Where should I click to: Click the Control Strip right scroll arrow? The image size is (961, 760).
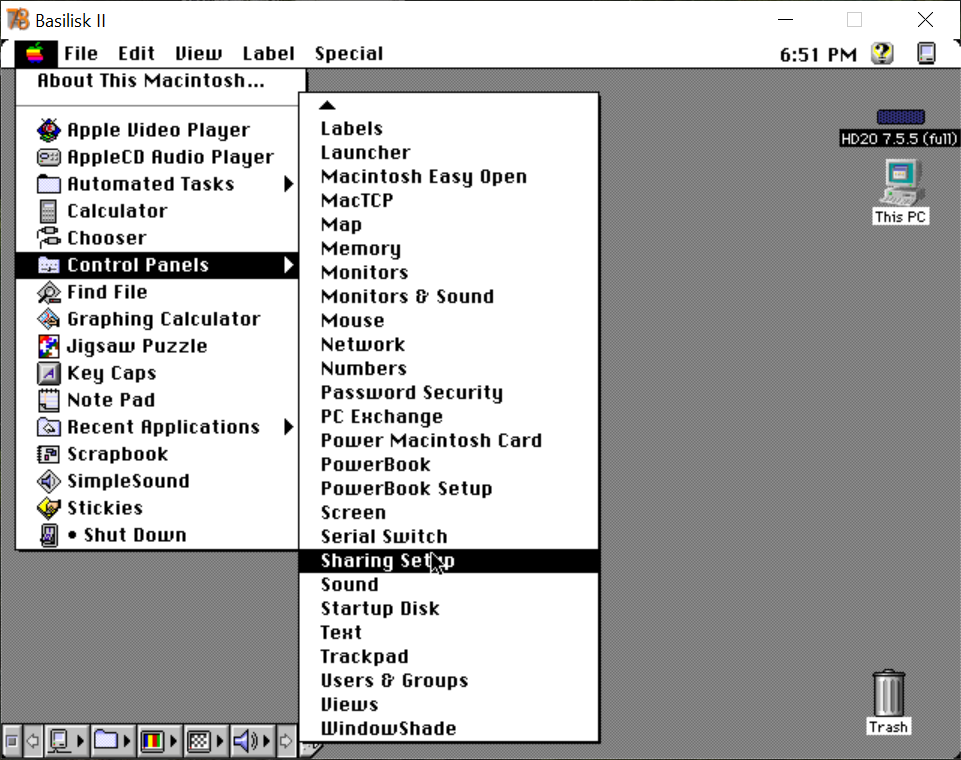(x=286, y=742)
